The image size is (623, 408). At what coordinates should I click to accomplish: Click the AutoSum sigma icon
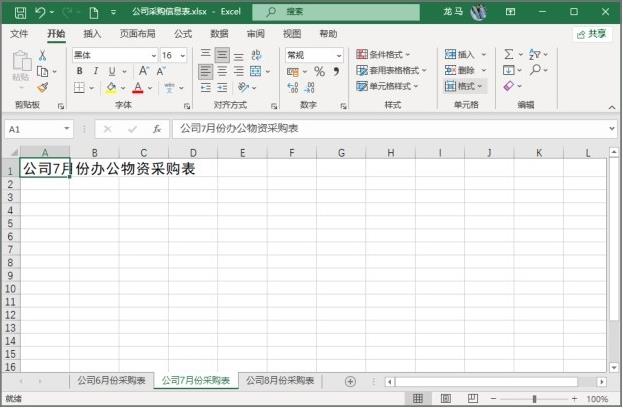[508, 54]
